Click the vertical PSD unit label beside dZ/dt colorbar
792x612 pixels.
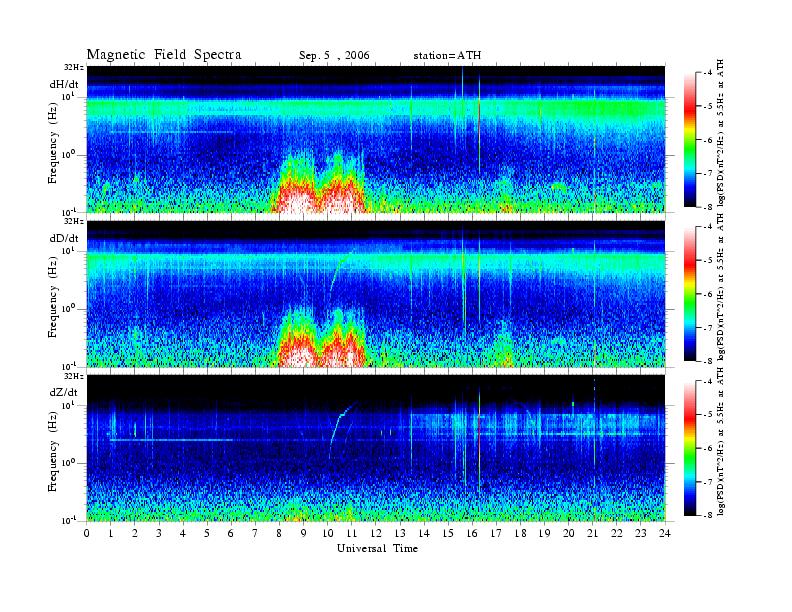coord(721,441)
